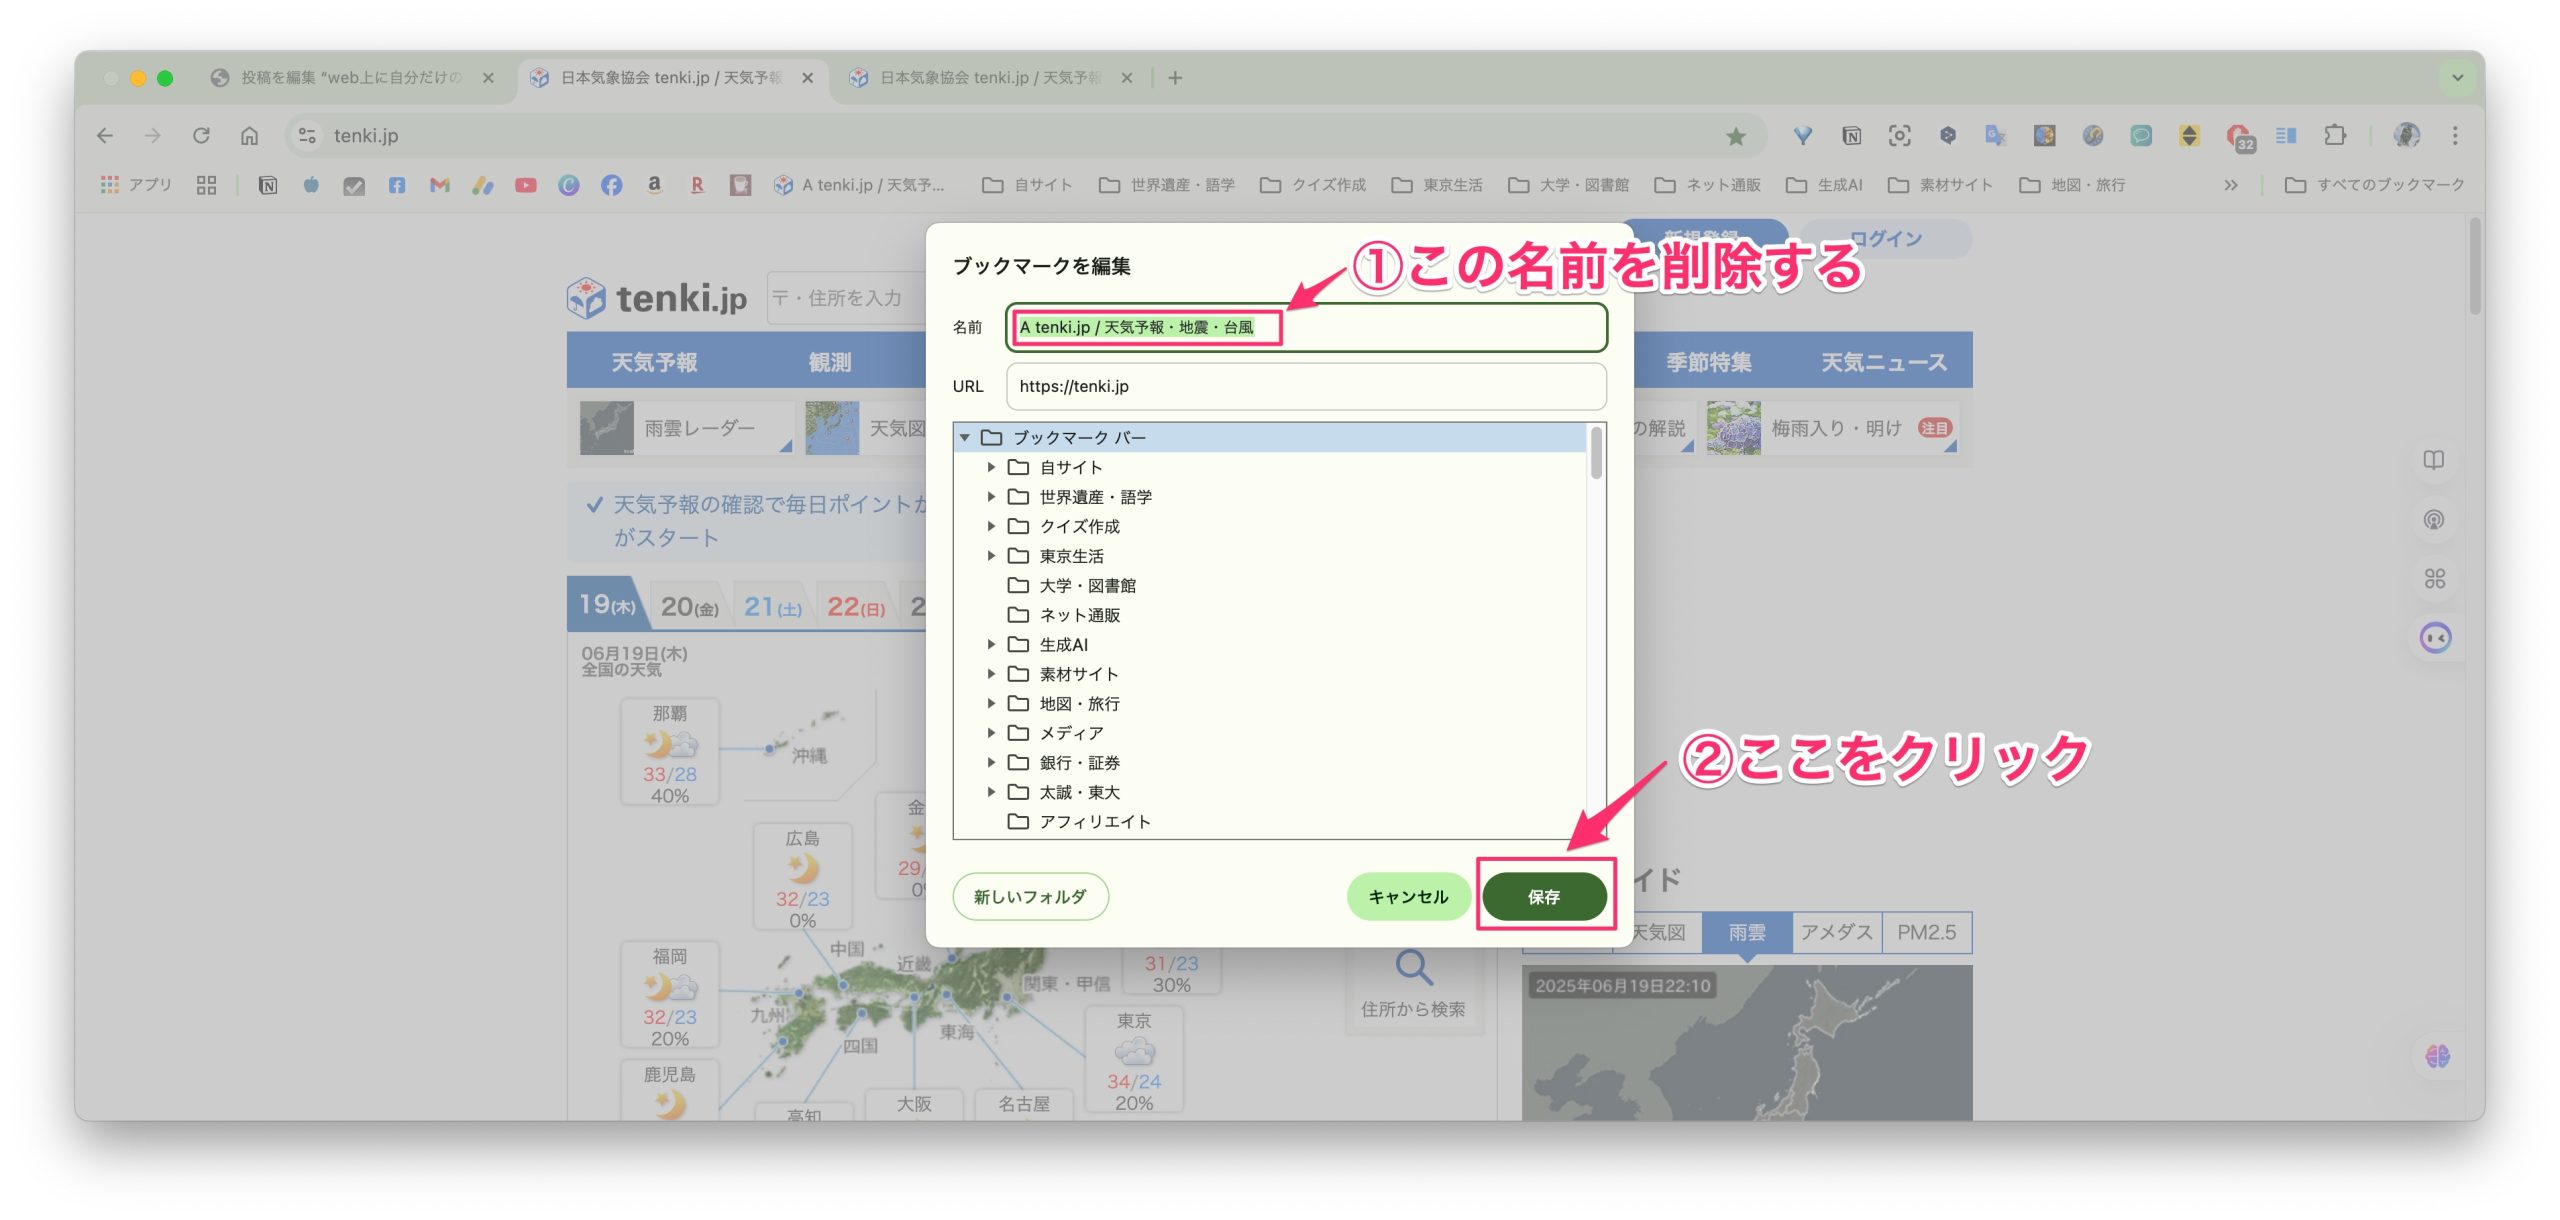Click the screenshot capture extension icon
The width and height of the screenshot is (2560, 1220).
point(1899,136)
